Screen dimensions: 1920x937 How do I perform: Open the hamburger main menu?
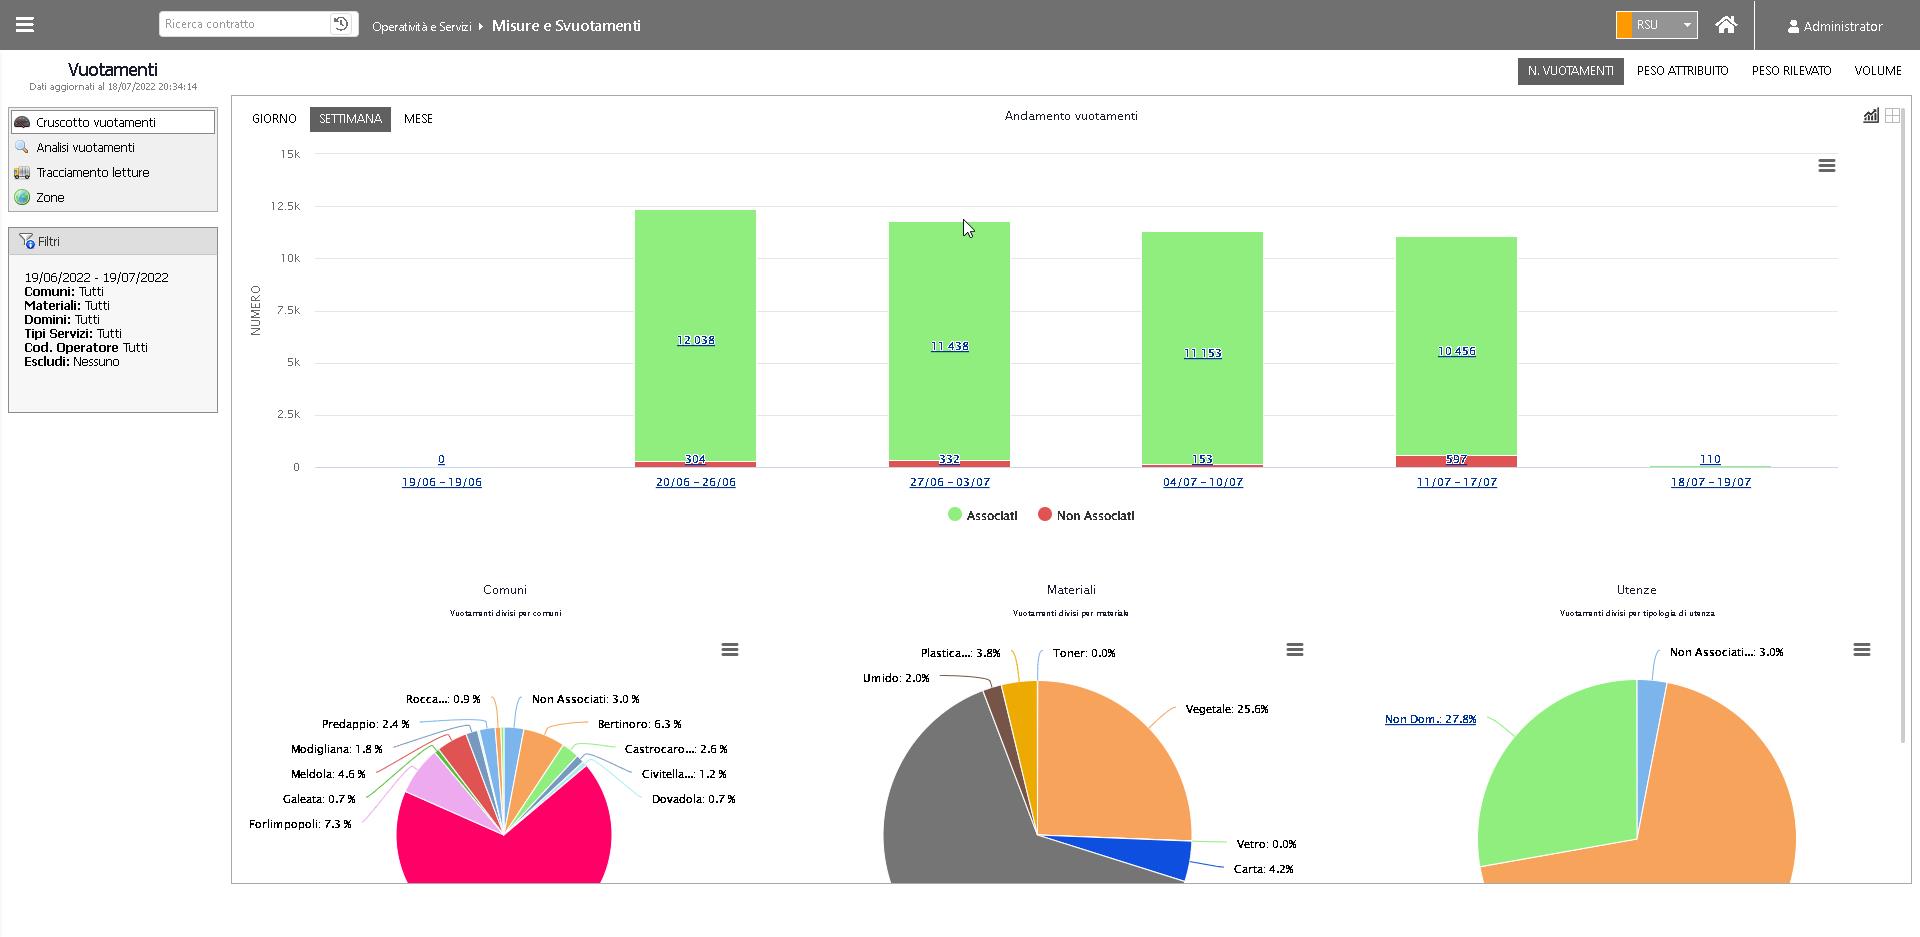(25, 25)
